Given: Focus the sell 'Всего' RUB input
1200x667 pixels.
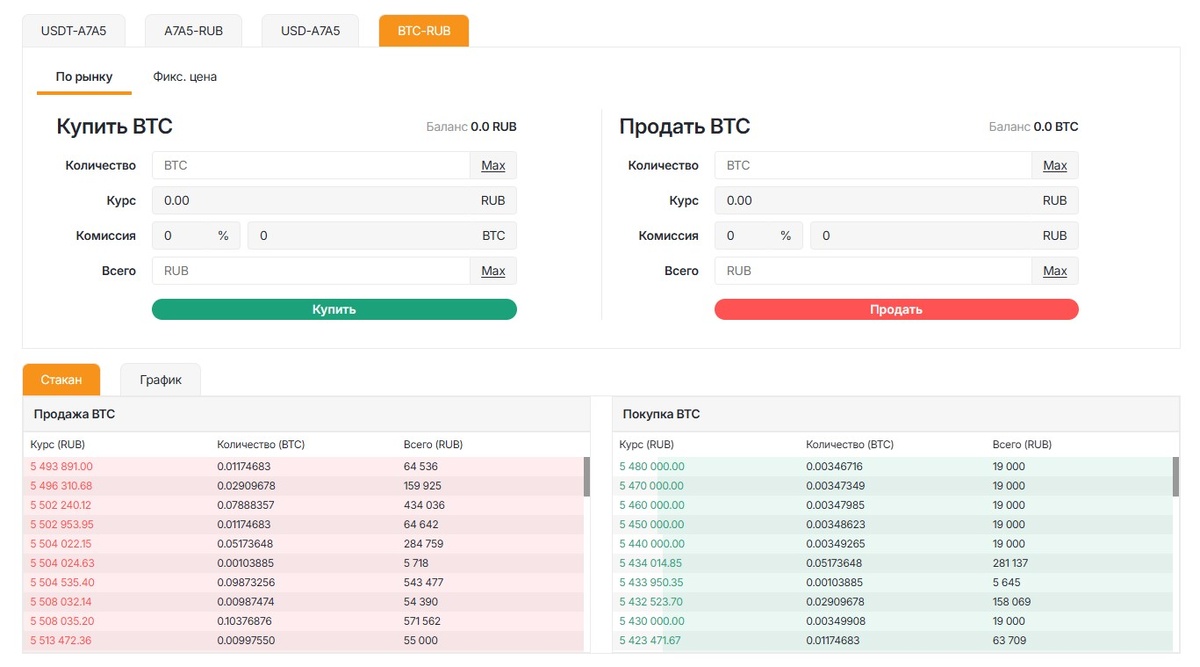Looking at the screenshot, I should 873,271.
